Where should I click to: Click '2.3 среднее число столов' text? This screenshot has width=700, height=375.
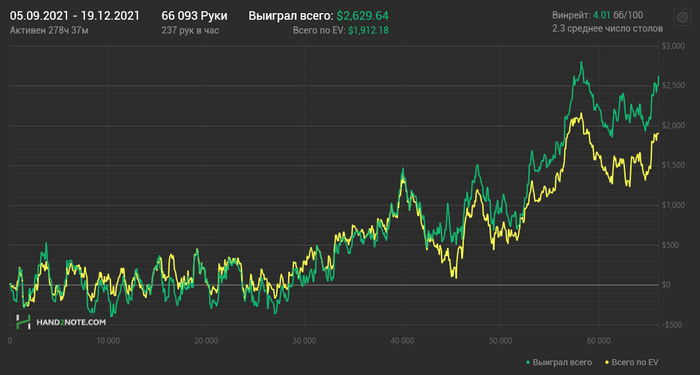608,29
